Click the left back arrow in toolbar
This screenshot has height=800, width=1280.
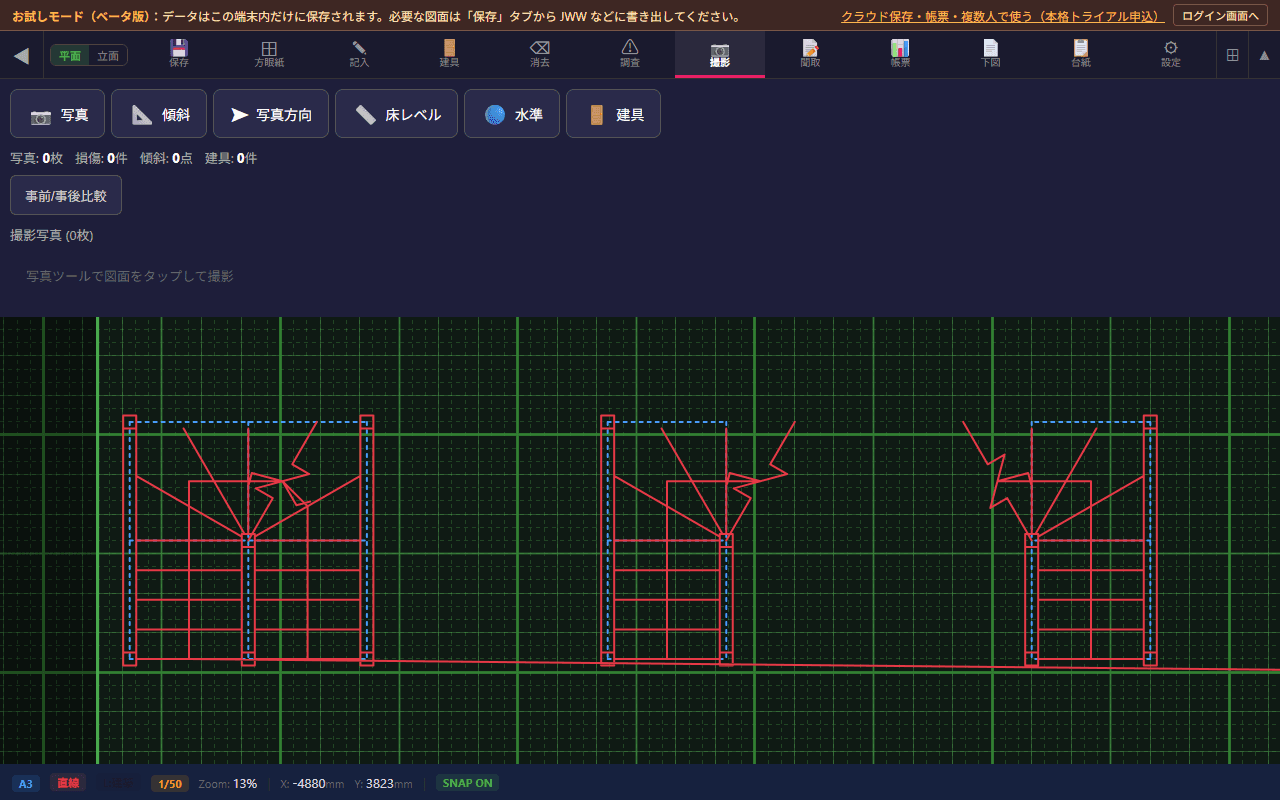pyautogui.click(x=21, y=55)
